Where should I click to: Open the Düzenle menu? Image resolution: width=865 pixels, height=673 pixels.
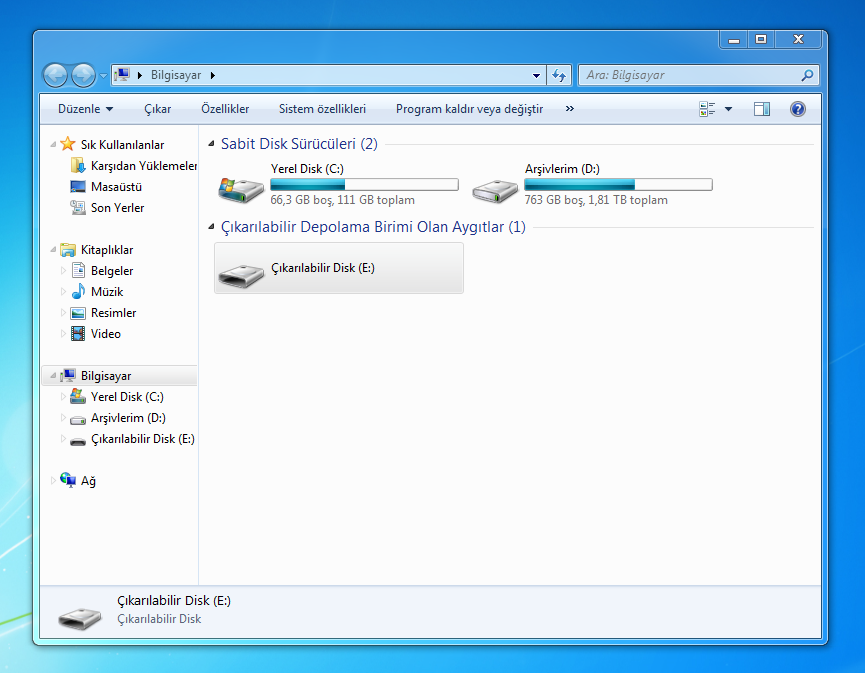(x=85, y=109)
